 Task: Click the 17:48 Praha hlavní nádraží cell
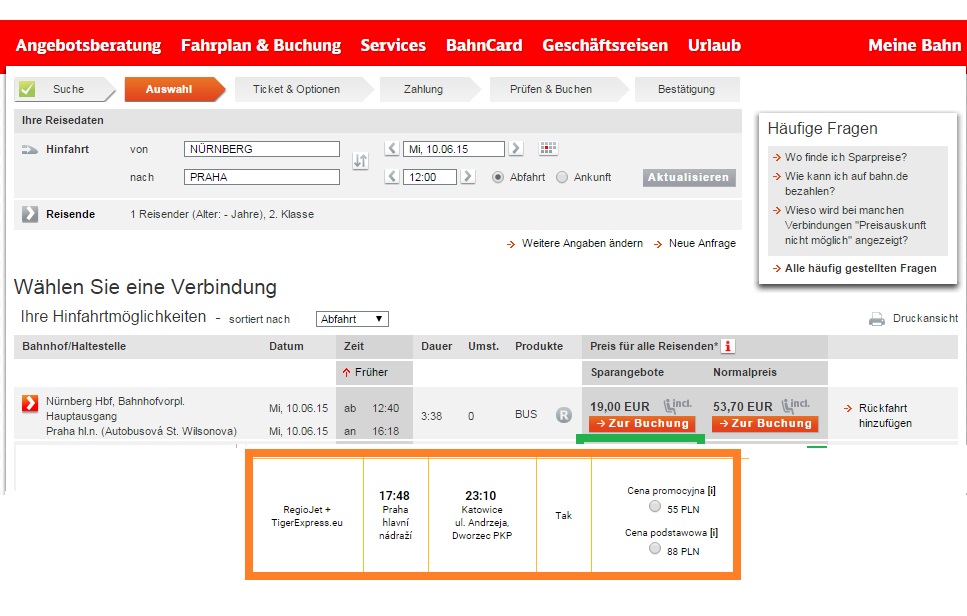395,515
